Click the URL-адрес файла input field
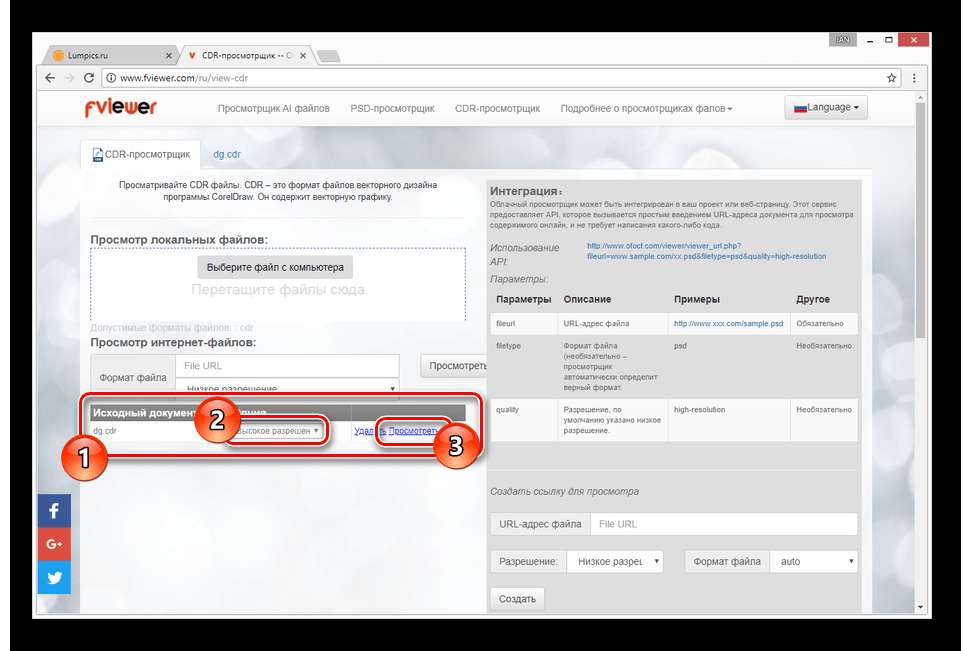The height and width of the screenshot is (651, 964). coord(723,524)
